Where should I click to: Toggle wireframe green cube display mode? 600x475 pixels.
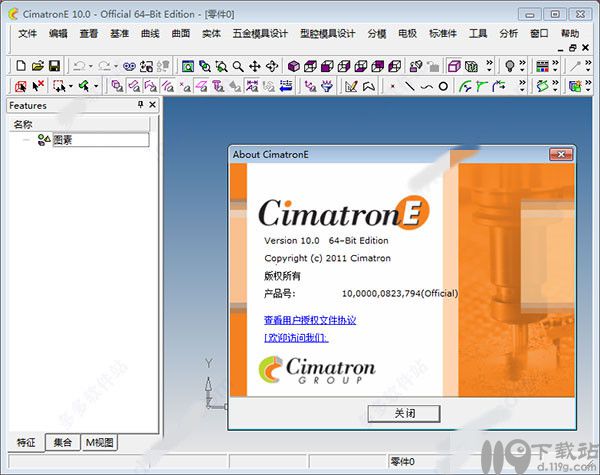471,66
